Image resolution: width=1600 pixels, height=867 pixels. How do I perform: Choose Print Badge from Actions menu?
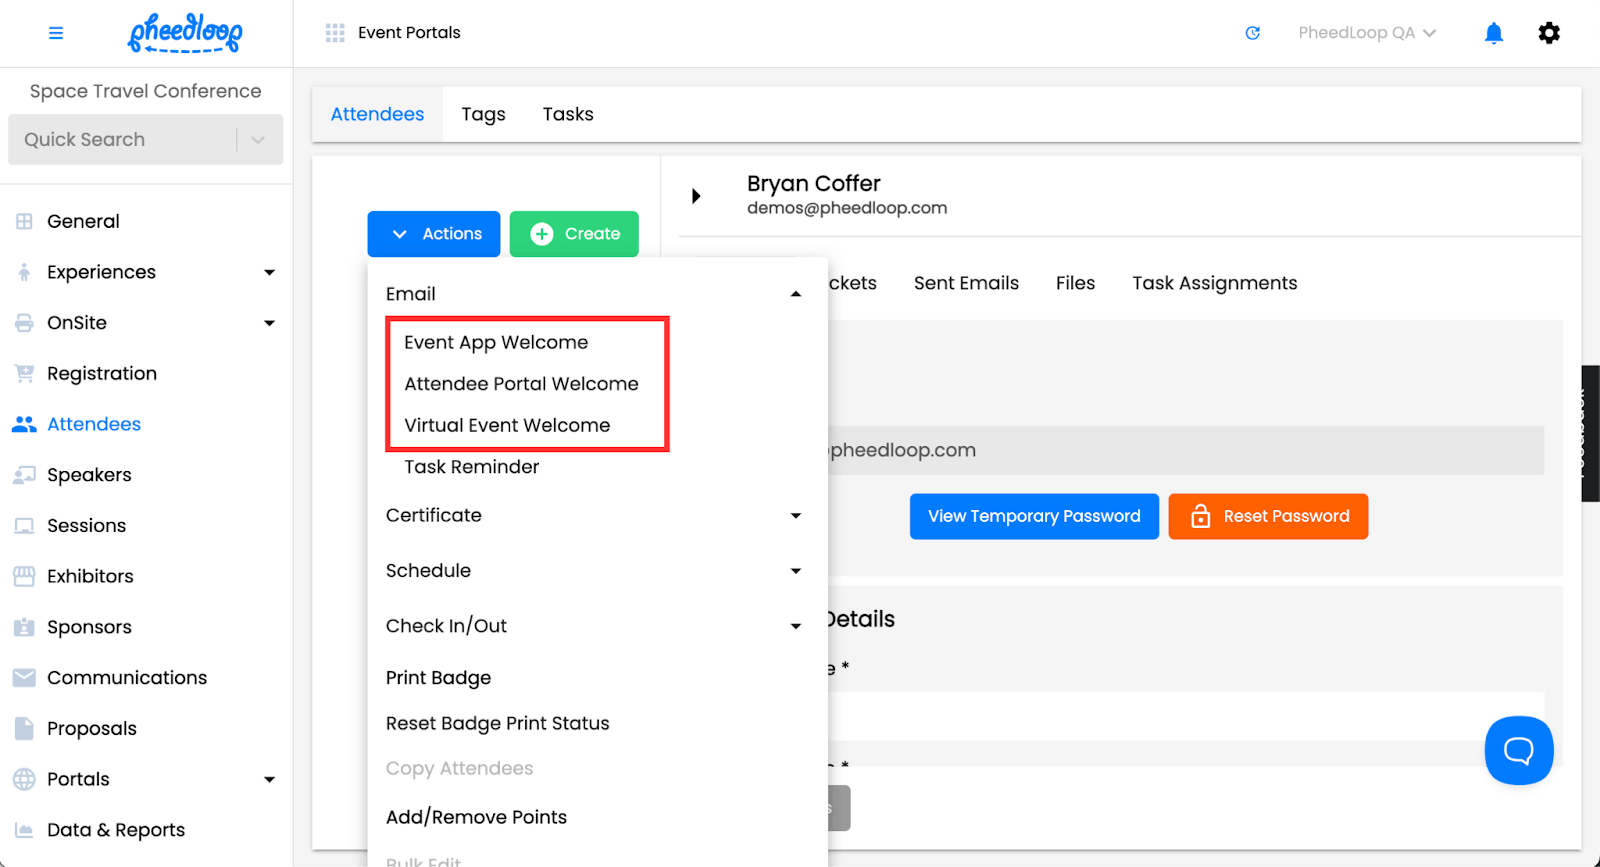click(x=438, y=678)
